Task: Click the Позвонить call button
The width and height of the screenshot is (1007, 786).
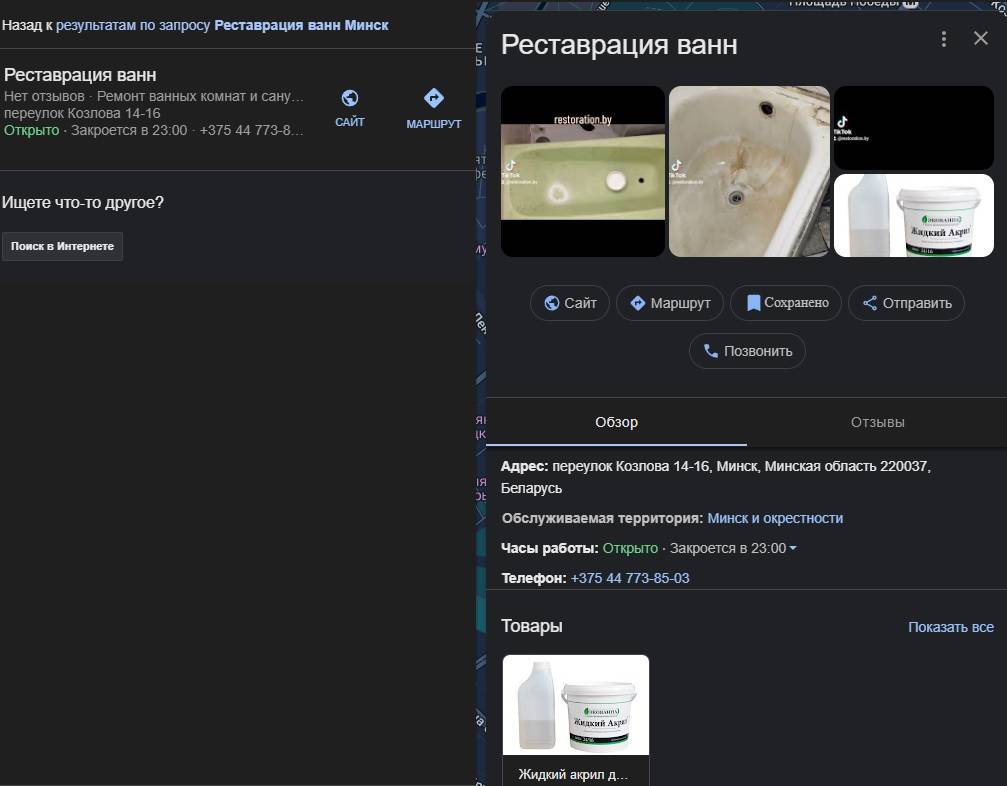Action: click(747, 351)
